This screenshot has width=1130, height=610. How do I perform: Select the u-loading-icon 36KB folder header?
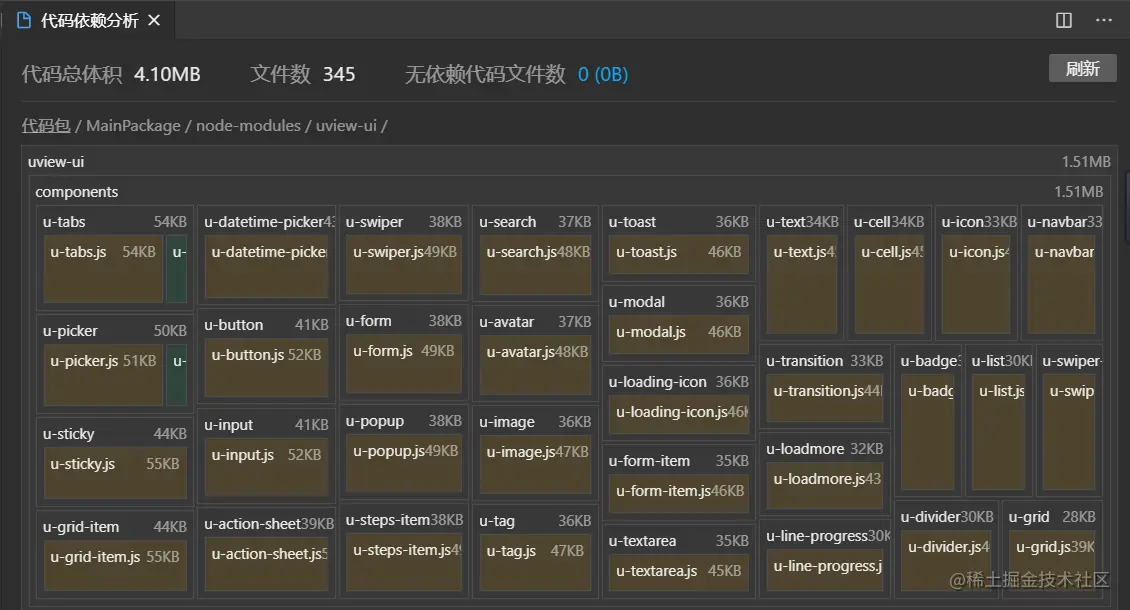(678, 381)
